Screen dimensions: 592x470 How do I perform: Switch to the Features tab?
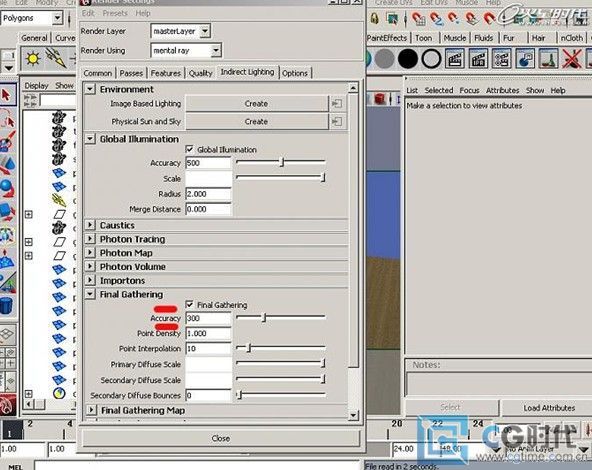pyautogui.click(x=166, y=73)
